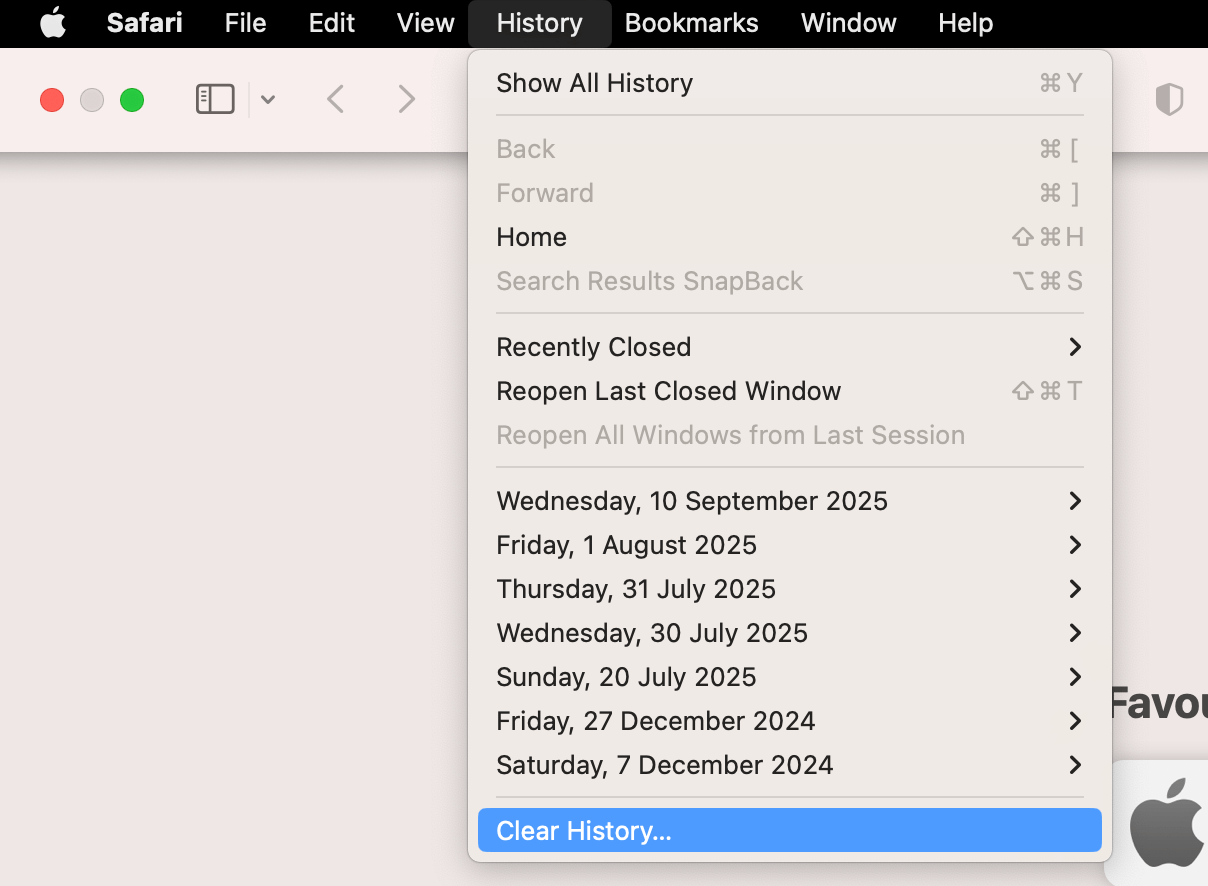Expand Wednesday, 10 September 2025 history
This screenshot has height=886, width=1208.
(x=790, y=501)
